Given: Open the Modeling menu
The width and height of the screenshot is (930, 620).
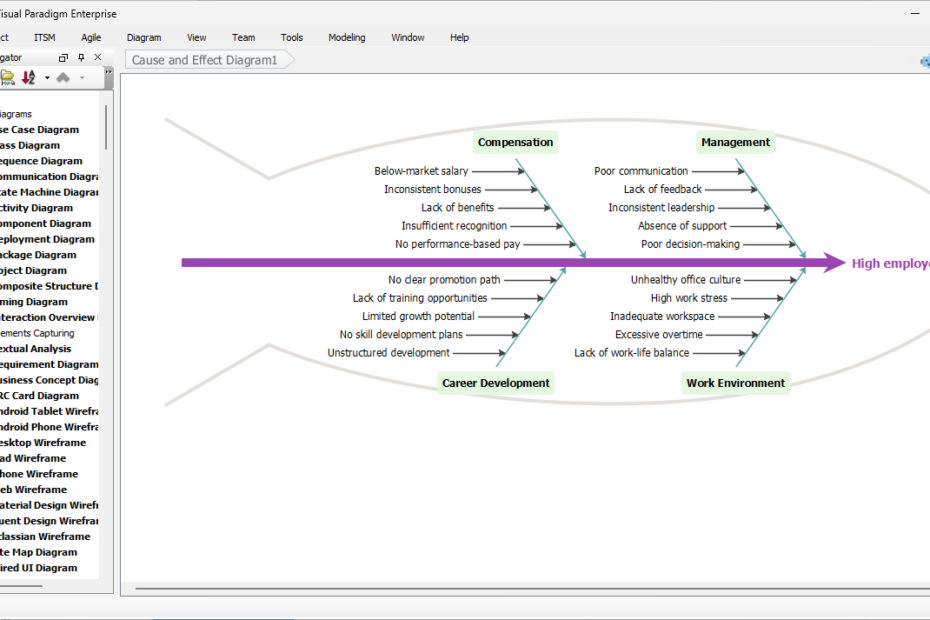Looking at the screenshot, I should [346, 37].
